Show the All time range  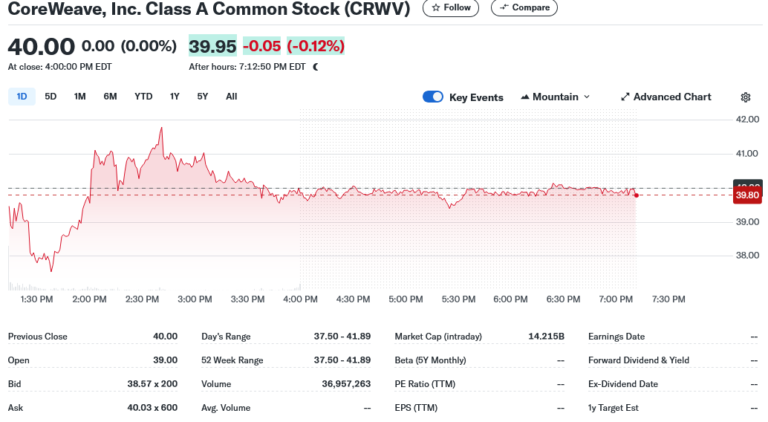tap(232, 96)
